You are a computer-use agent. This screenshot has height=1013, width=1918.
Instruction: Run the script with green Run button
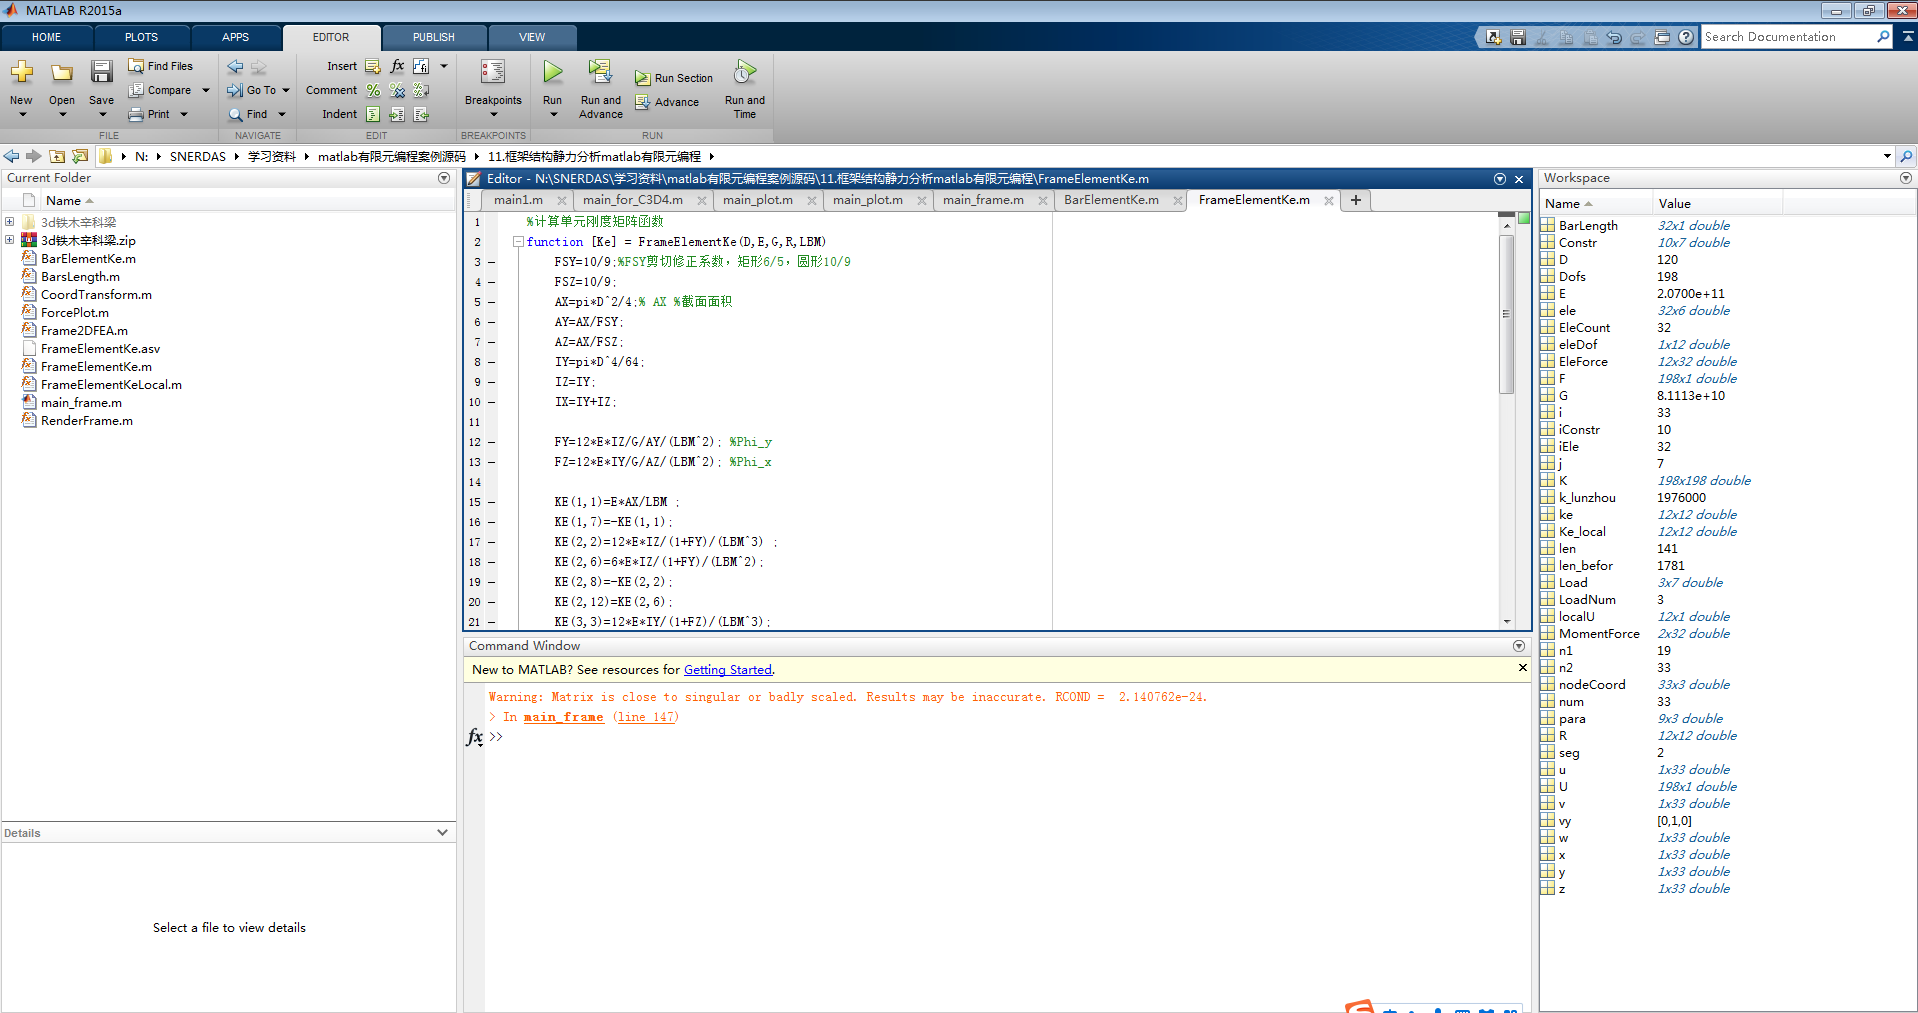(x=552, y=73)
